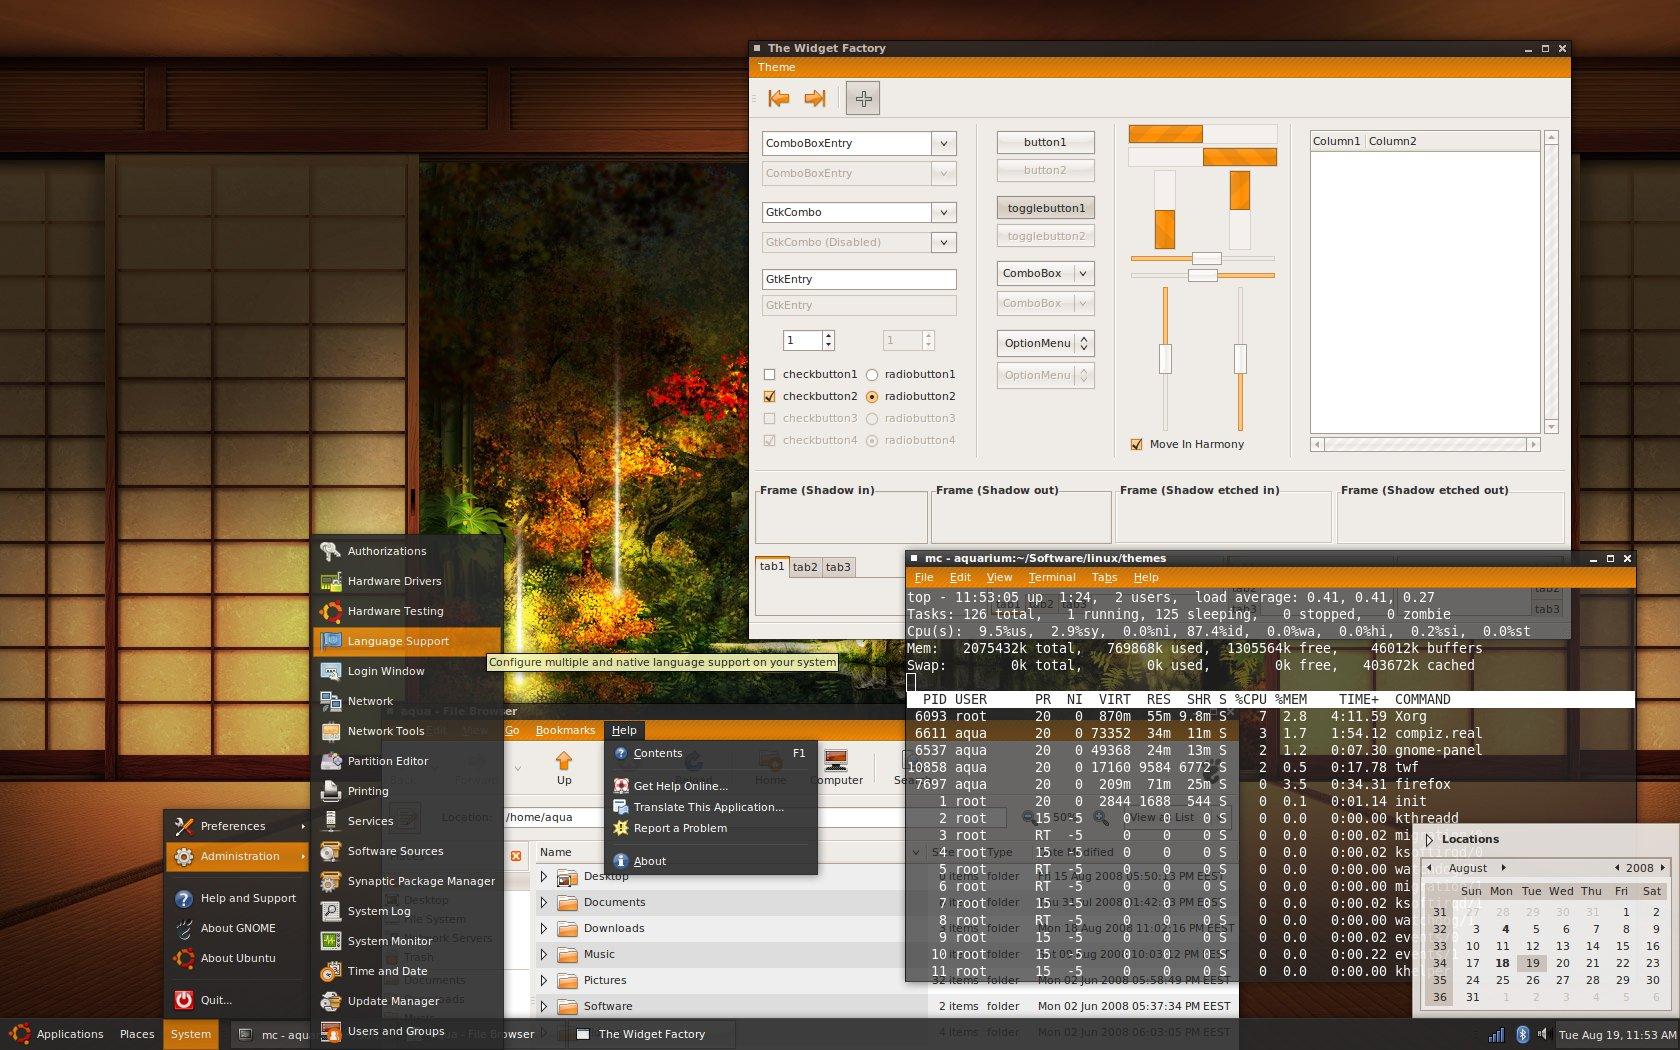
Task: Click The Widget Factory taskbar button
Action: click(652, 1034)
